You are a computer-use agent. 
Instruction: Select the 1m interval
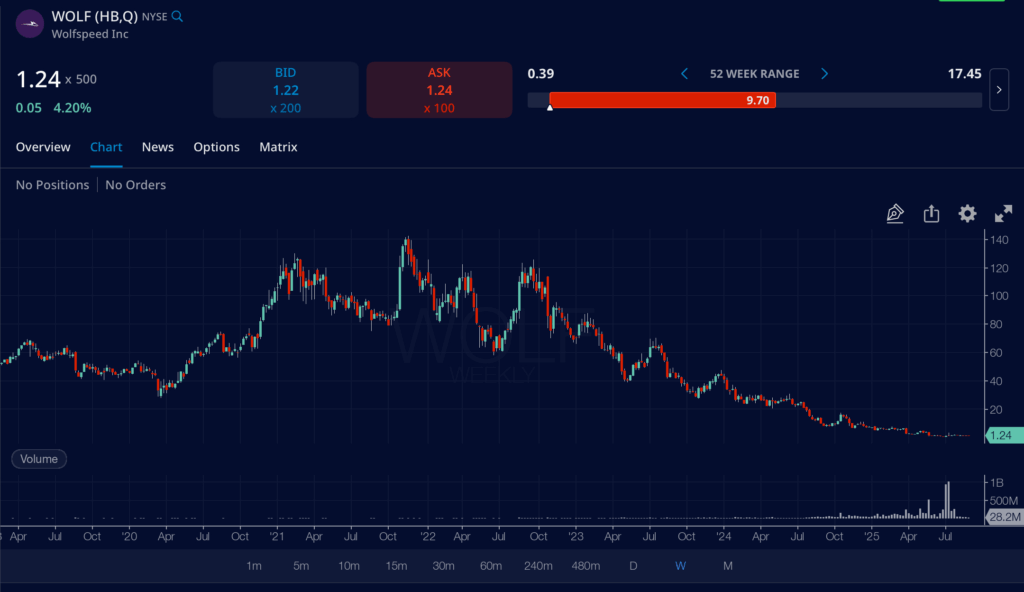point(254,565)
